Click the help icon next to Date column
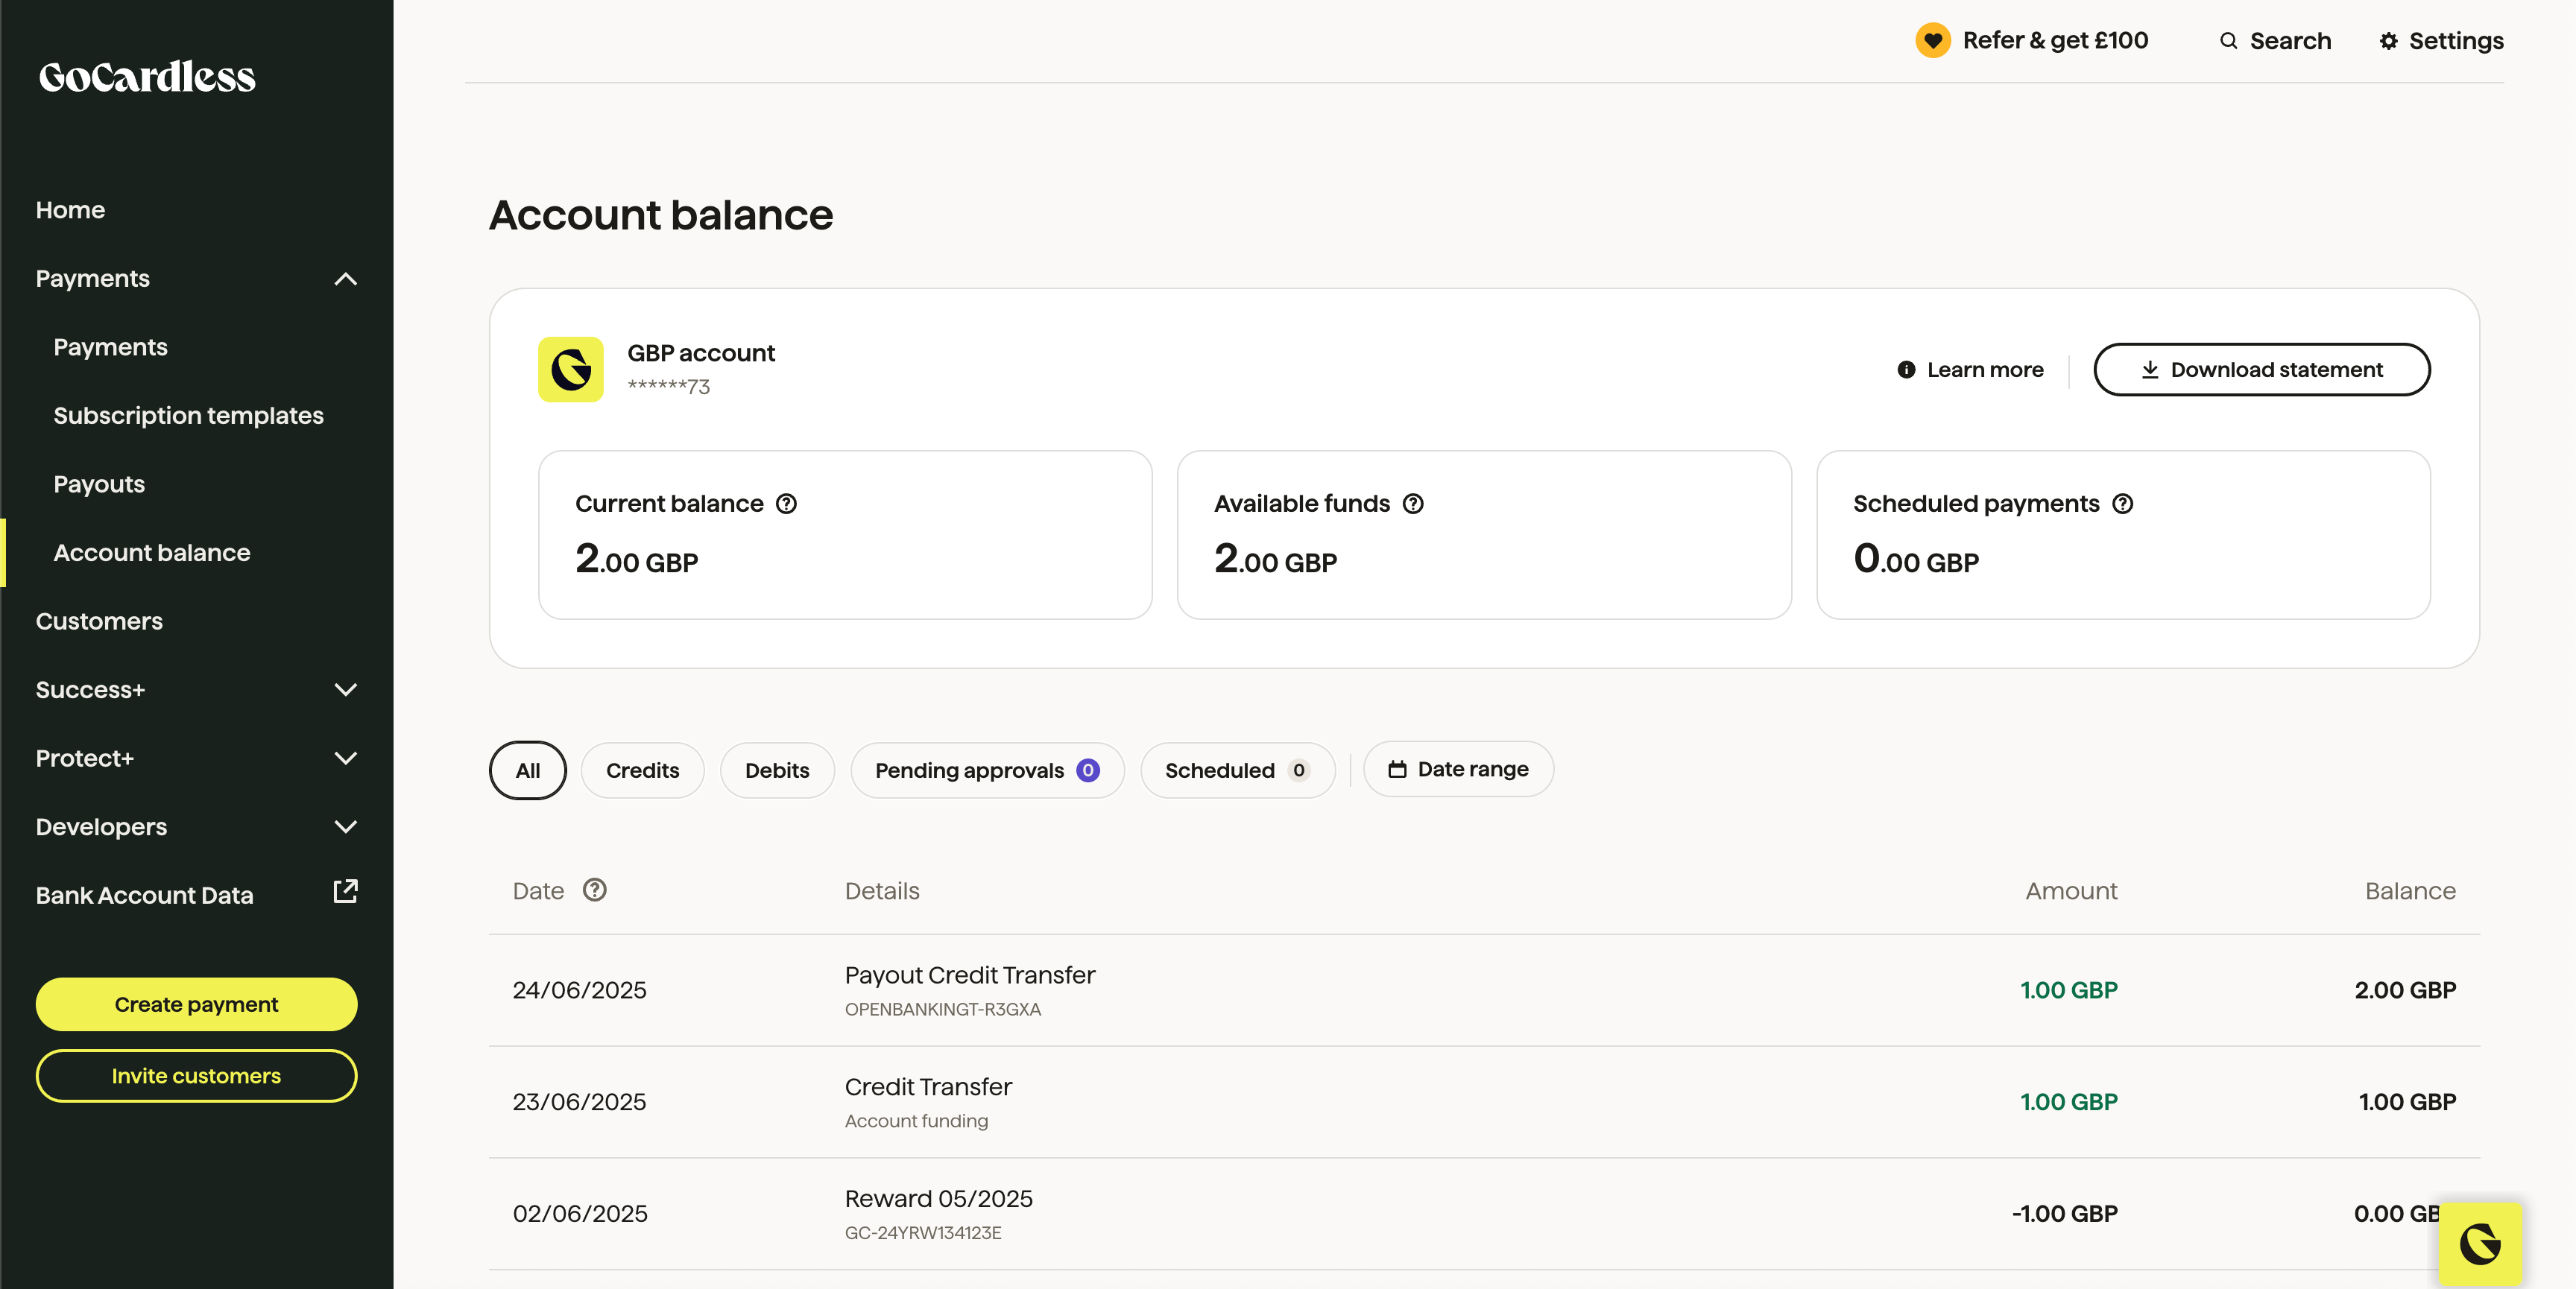This screenshot has width=2576, height=1289. coord(594,890)
